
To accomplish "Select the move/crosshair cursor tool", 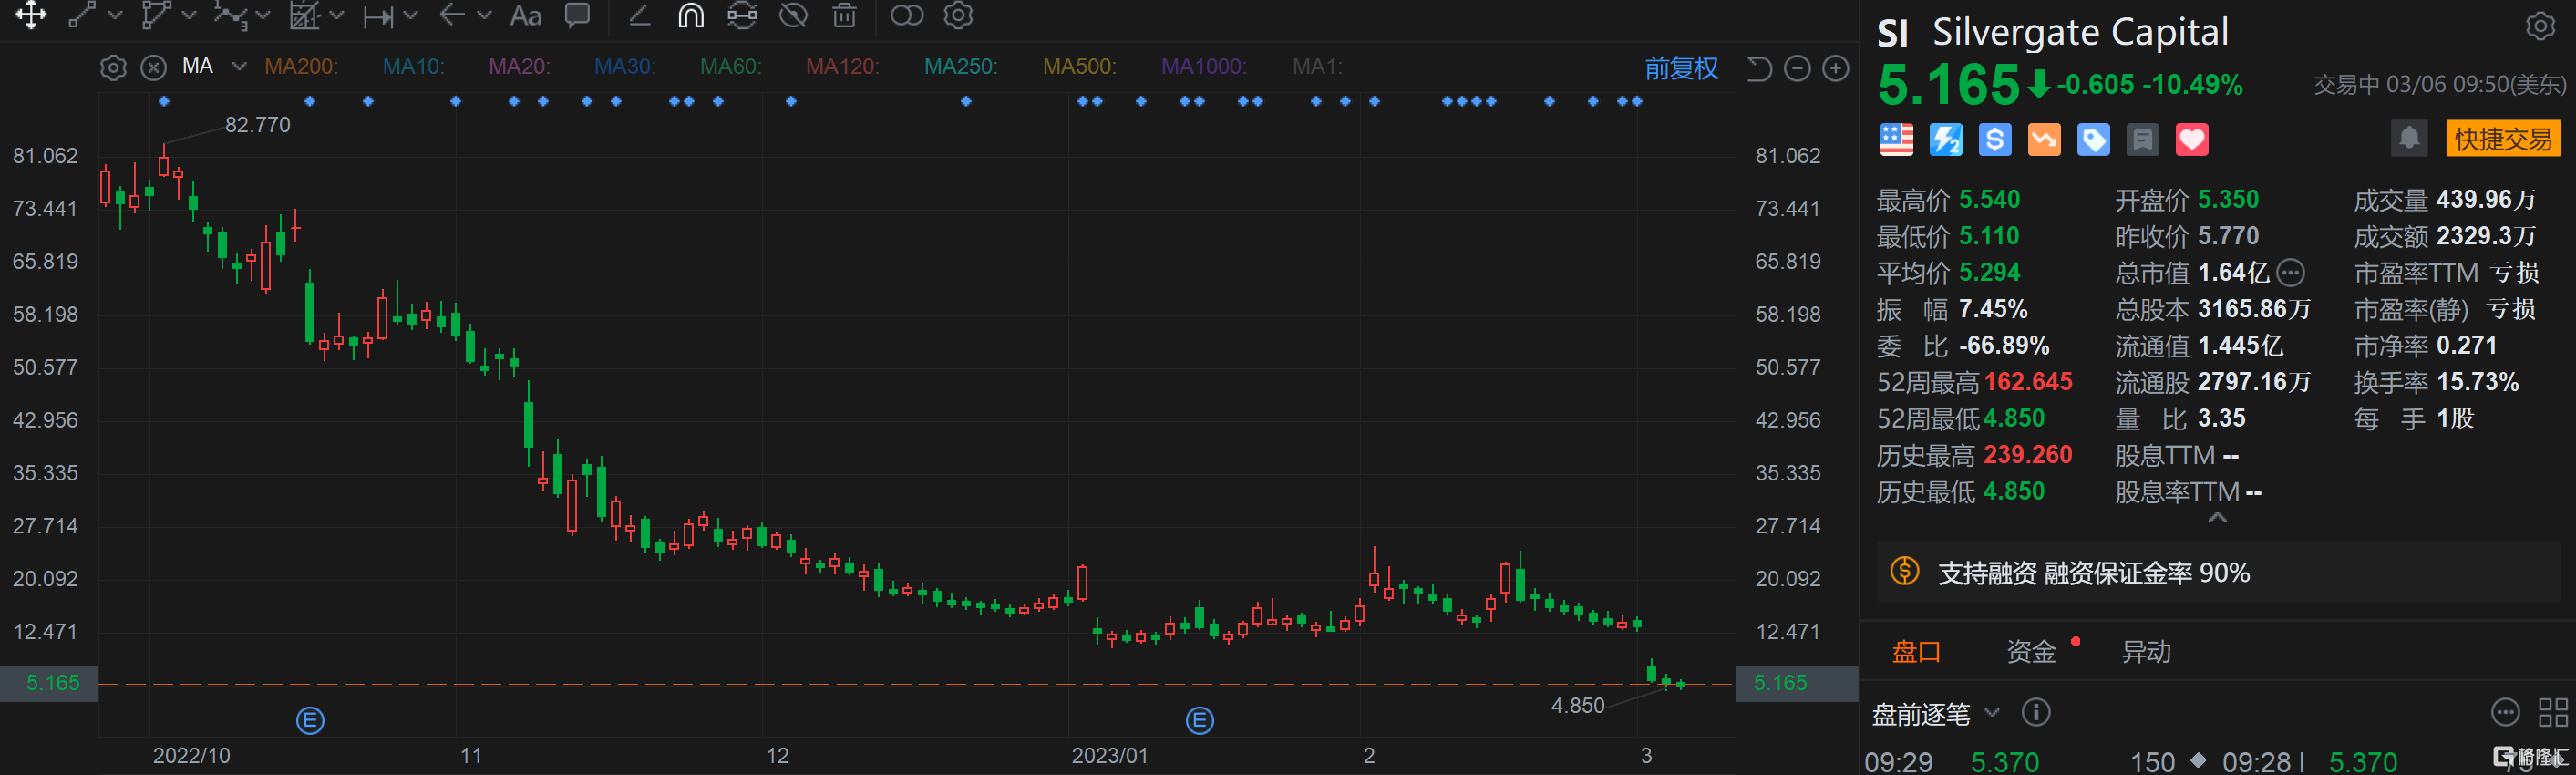I will tap(31, 15).
